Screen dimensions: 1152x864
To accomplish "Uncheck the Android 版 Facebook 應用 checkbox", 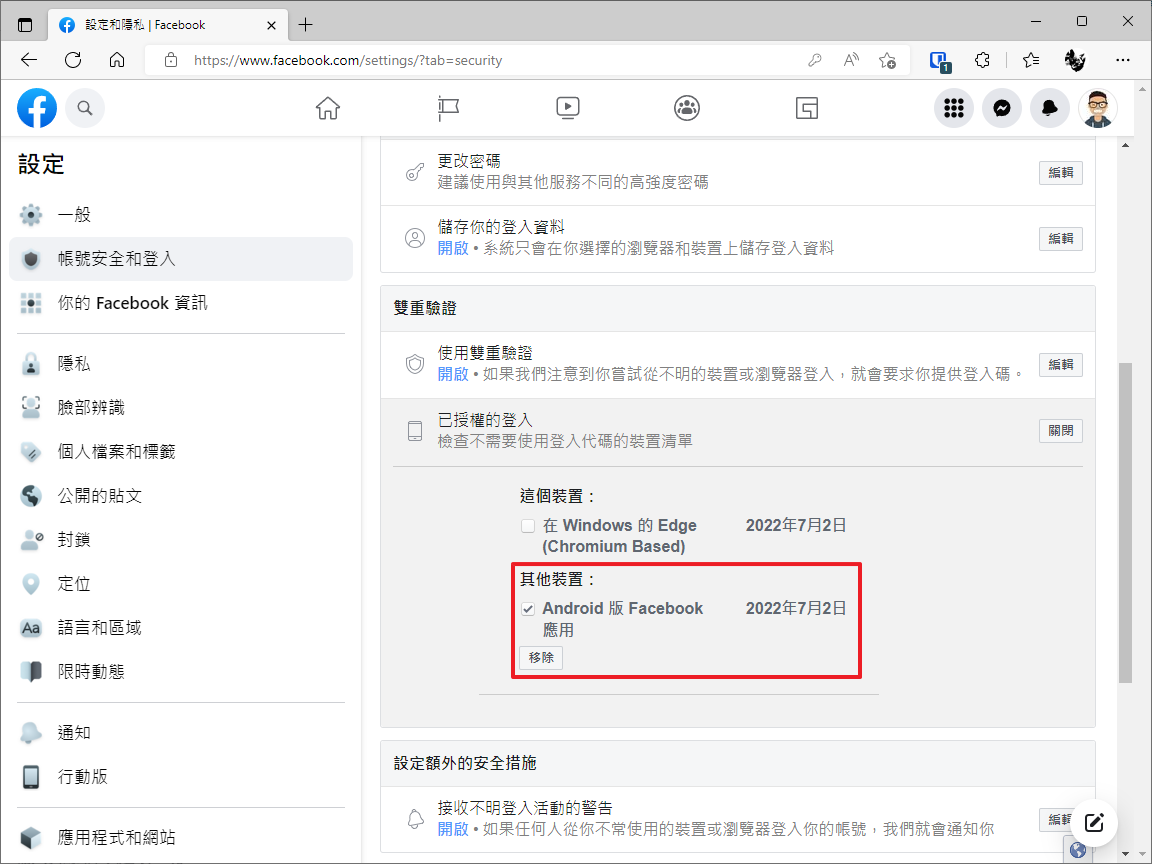I will (528, 609).
